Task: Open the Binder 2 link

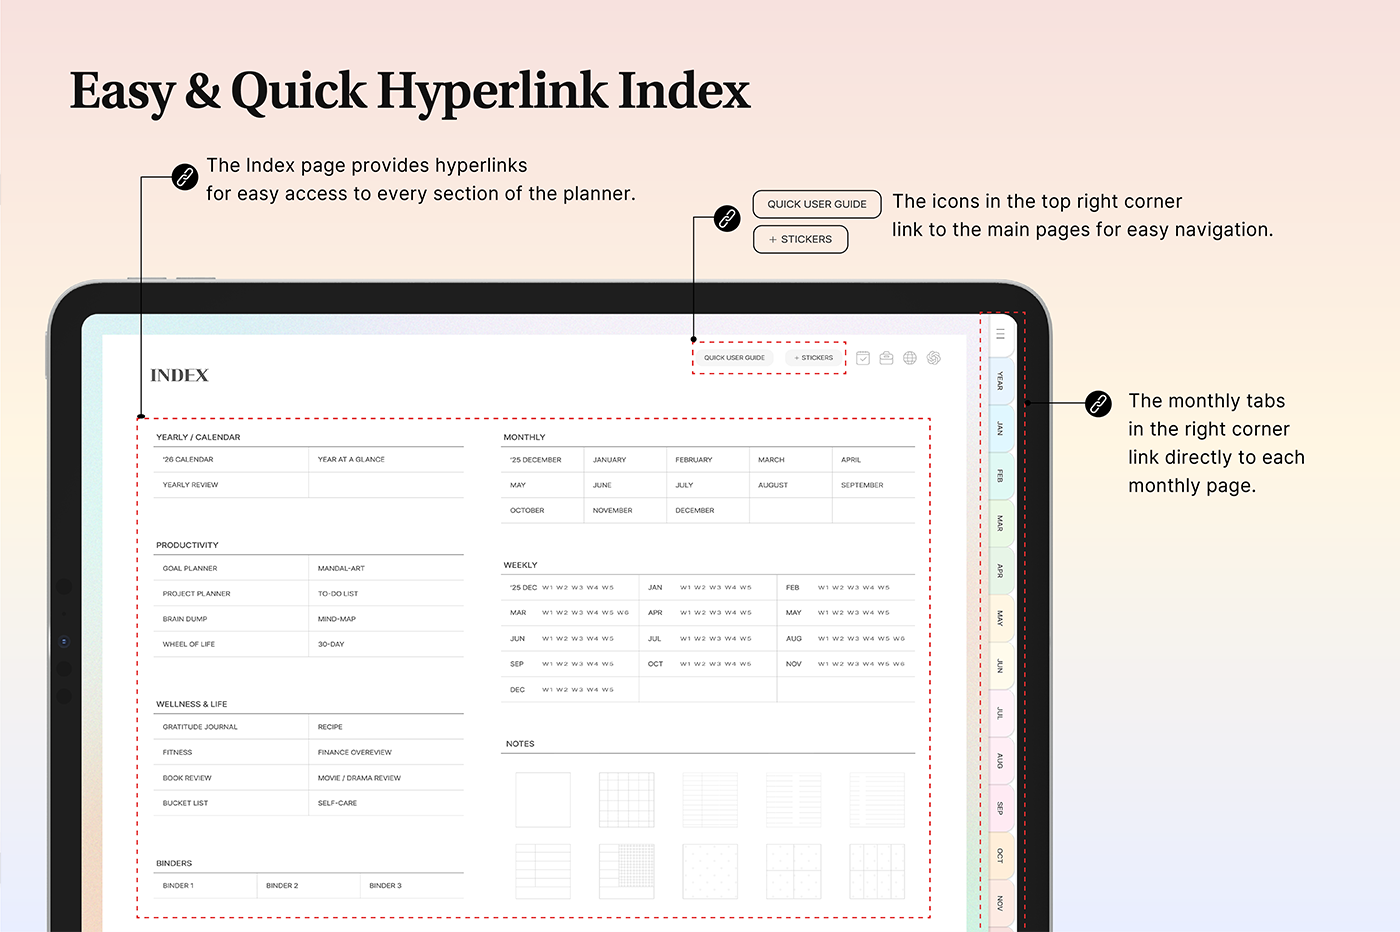Action: pos(282,886)
